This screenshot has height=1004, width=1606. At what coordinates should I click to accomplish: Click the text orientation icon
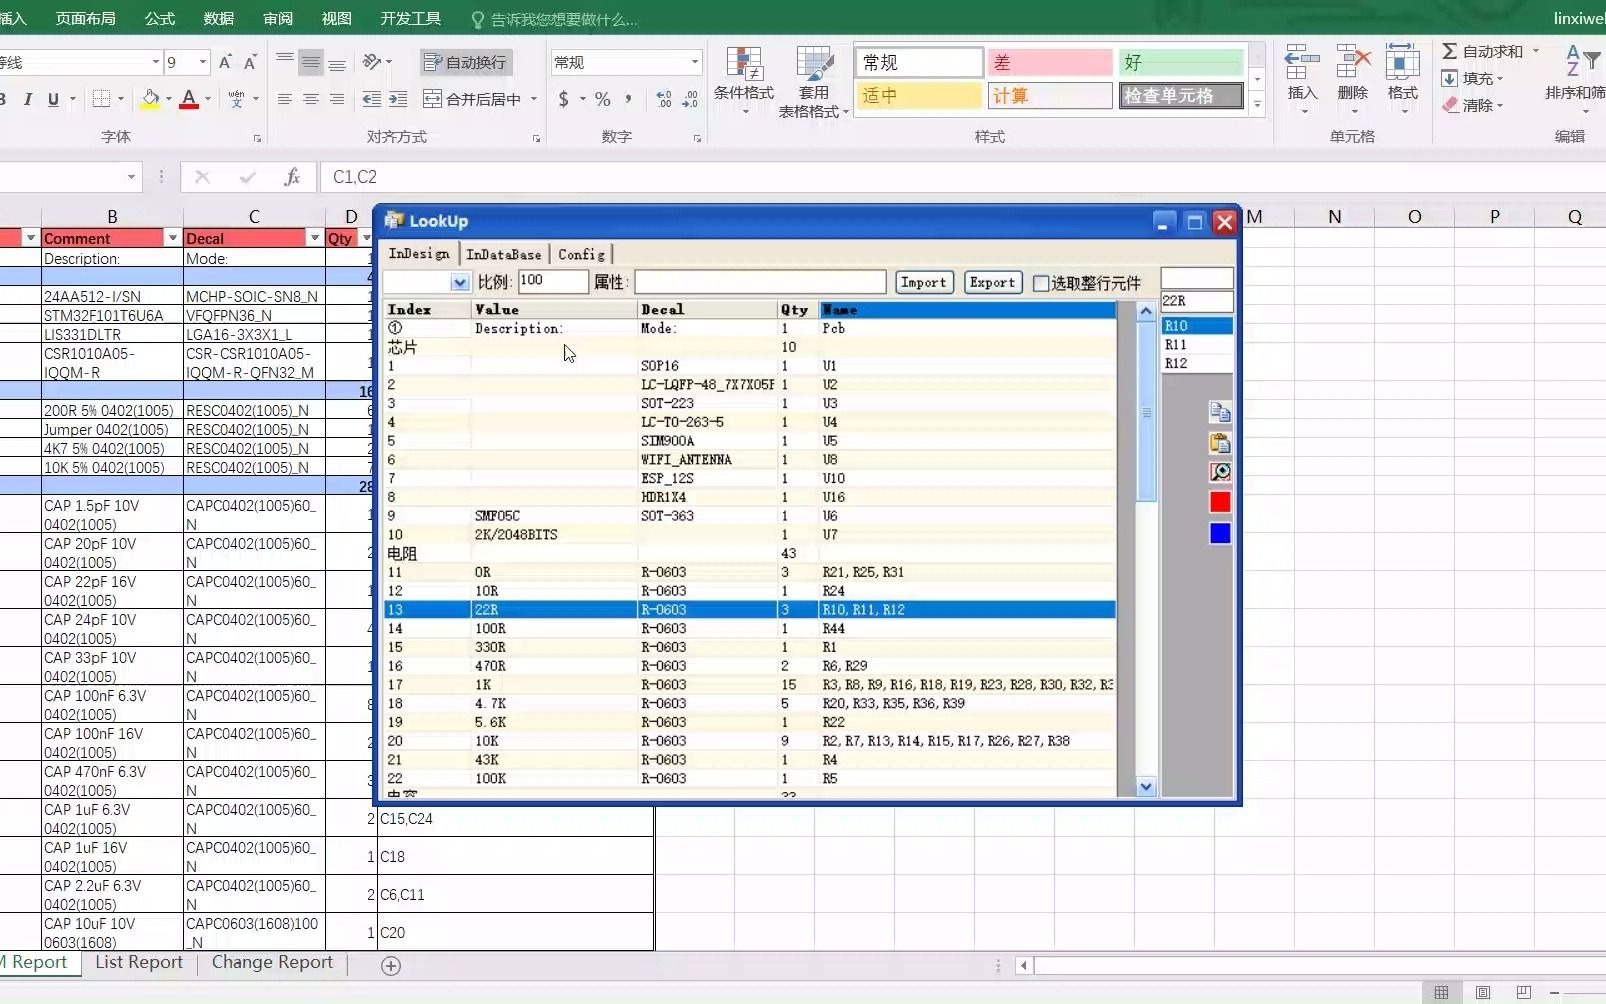[x=372, y=62]
